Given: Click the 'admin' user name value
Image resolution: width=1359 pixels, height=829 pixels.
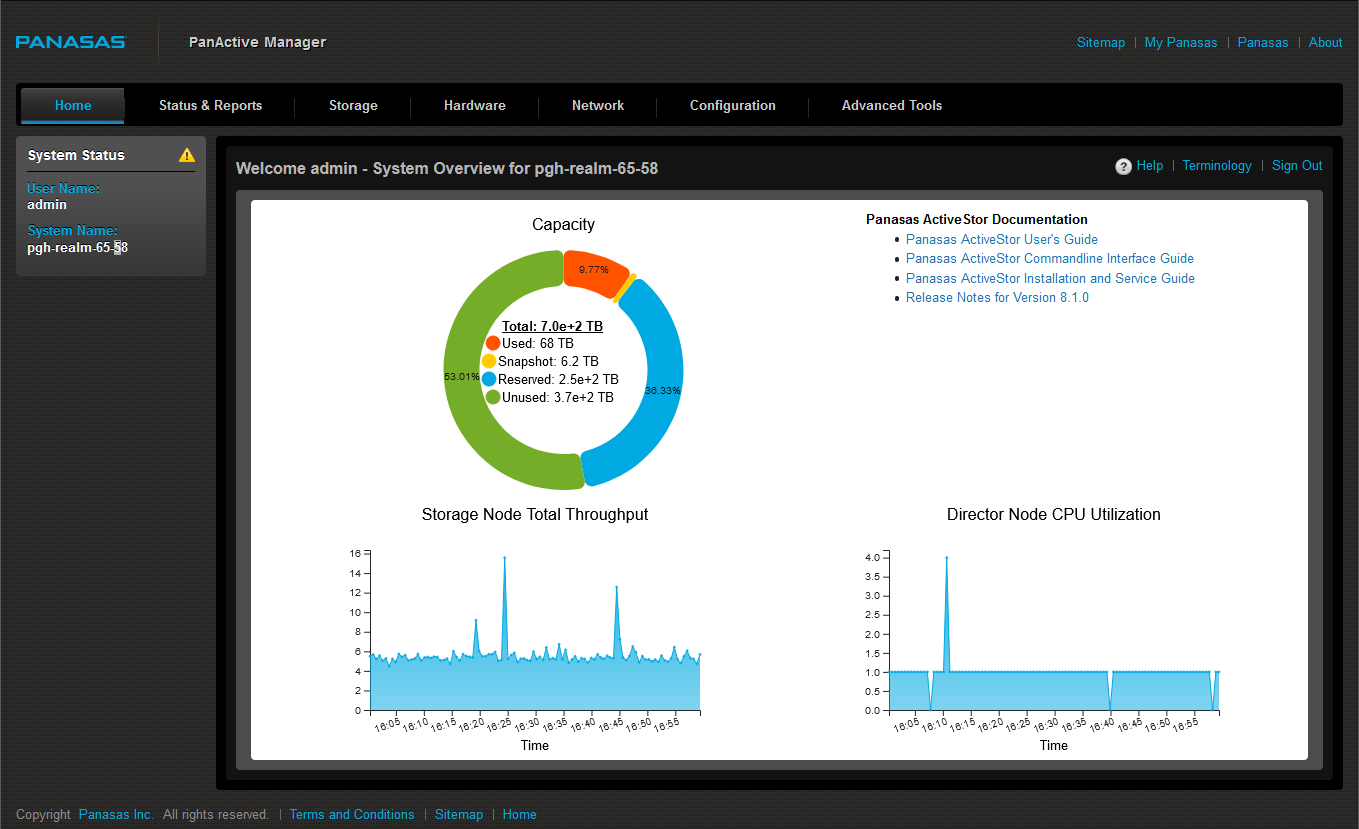Looking at the screenshot, I should (x=47, y=204).
